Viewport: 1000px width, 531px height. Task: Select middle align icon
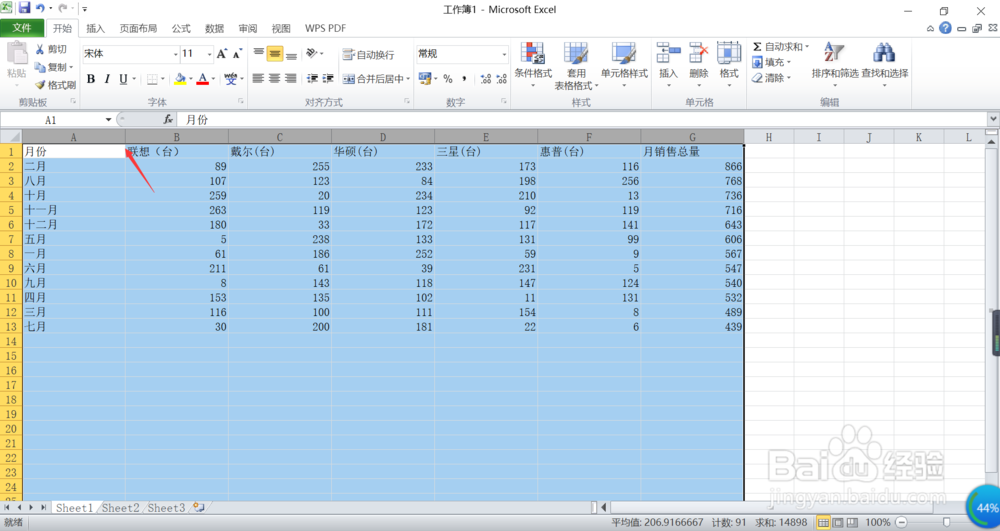point(274,54)
